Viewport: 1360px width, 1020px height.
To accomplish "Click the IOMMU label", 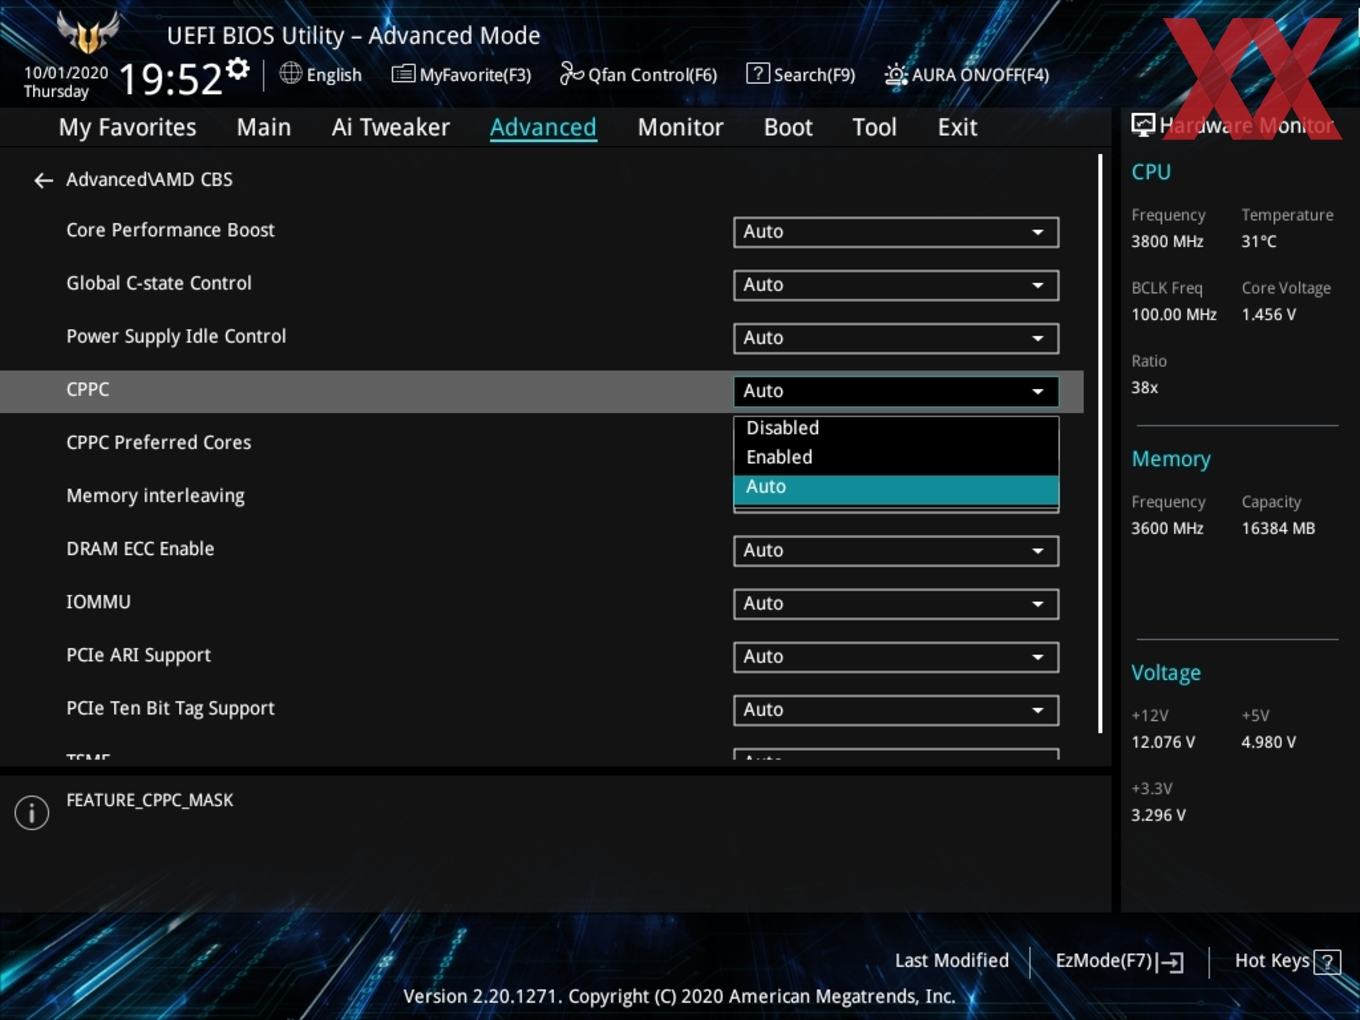I will point(98,602).
